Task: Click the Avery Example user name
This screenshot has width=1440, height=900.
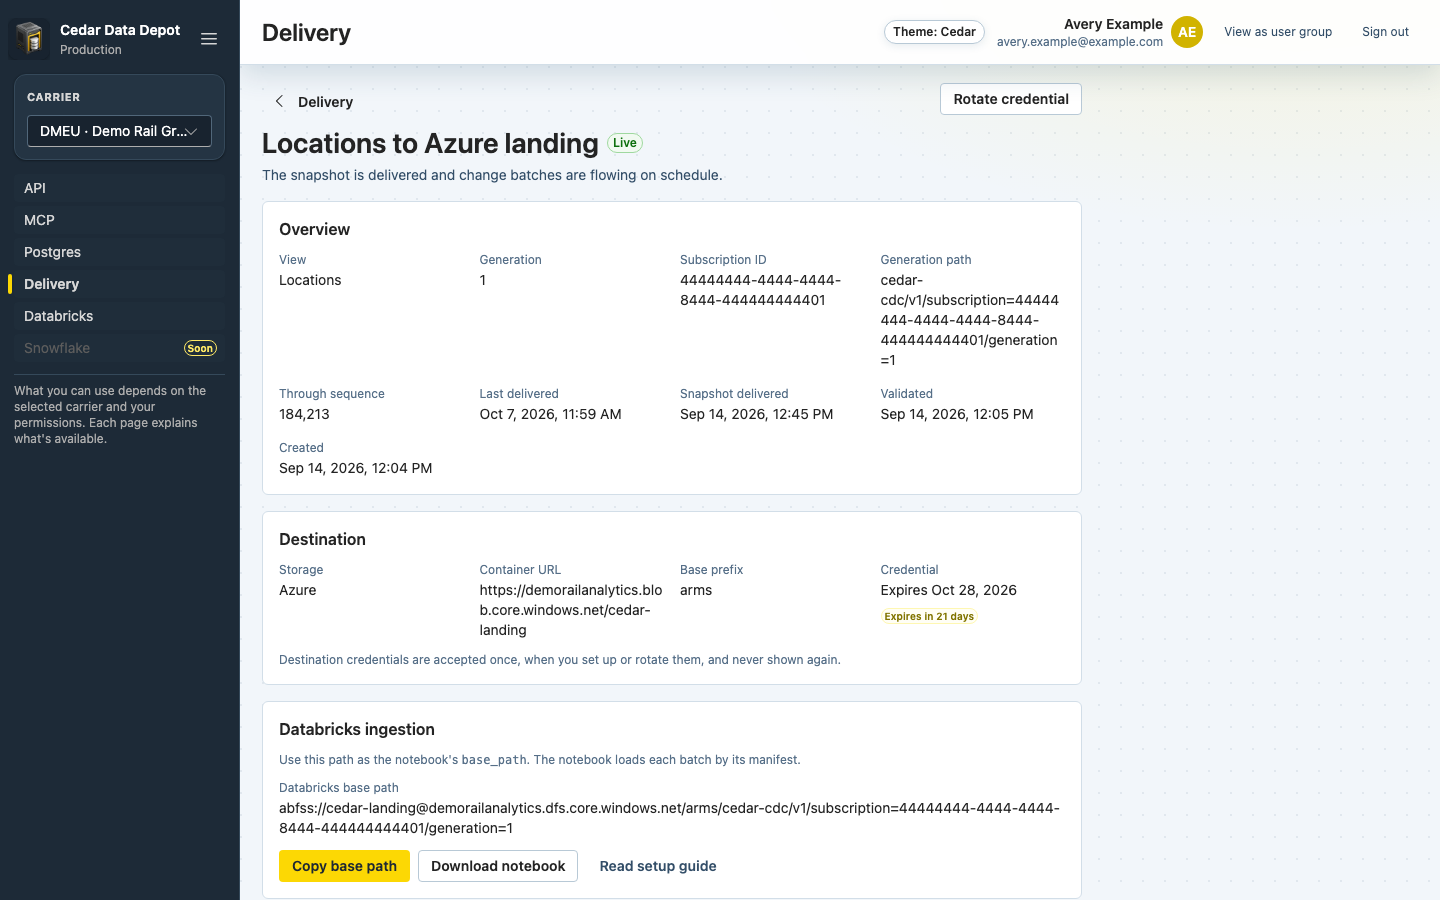Action: pyautogui.click(x=1113, y=24)
